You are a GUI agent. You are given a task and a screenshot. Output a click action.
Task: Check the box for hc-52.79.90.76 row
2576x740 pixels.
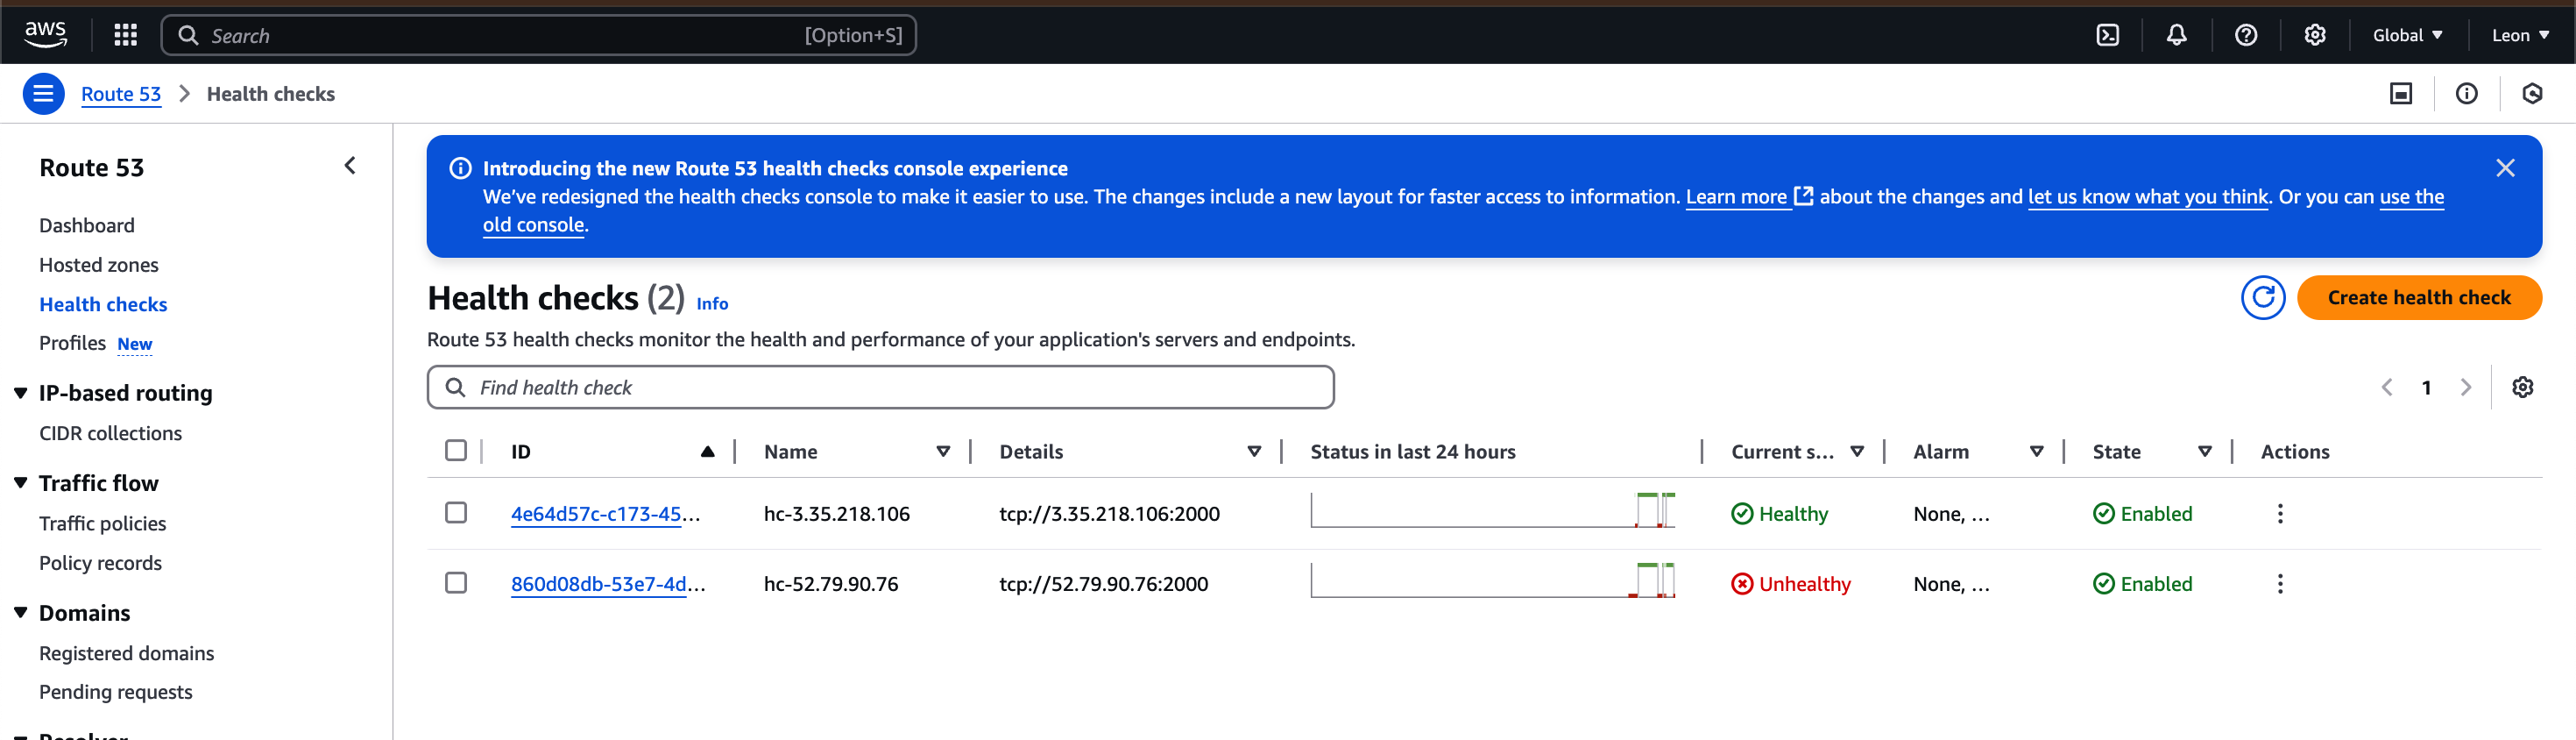(x=456, y=583)
